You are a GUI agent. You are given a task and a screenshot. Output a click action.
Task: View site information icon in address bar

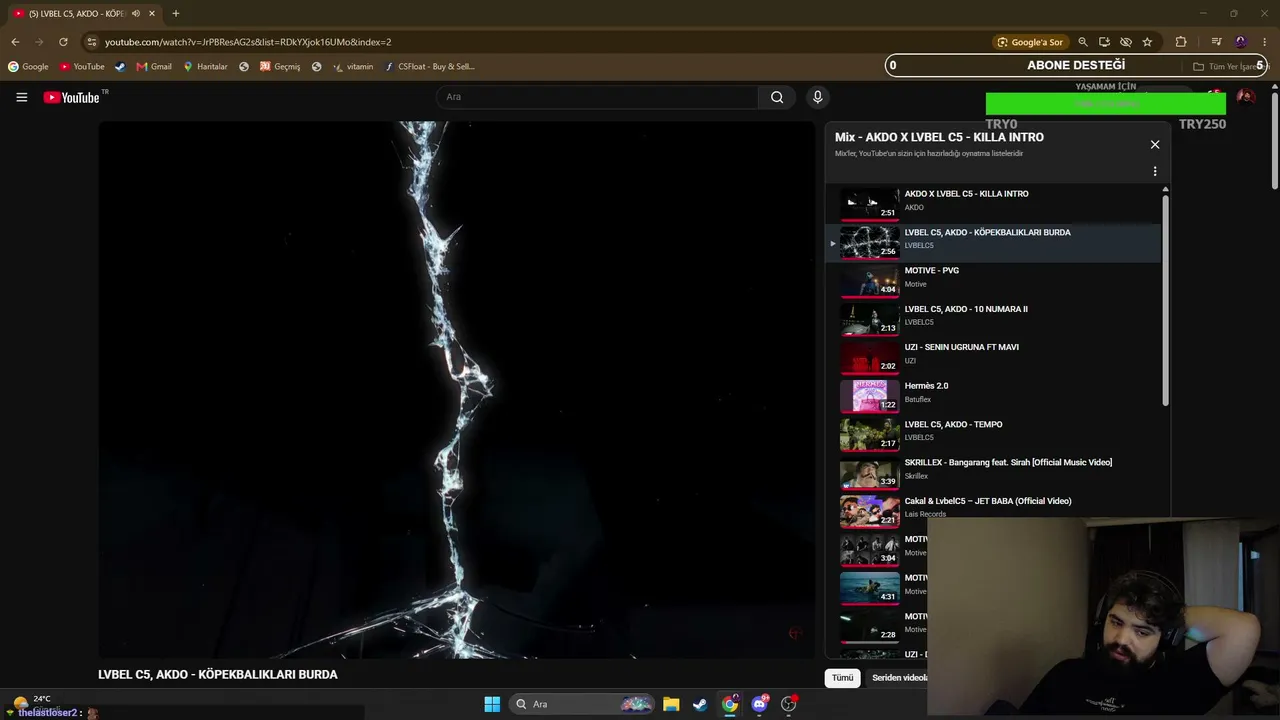pos(91,42)
